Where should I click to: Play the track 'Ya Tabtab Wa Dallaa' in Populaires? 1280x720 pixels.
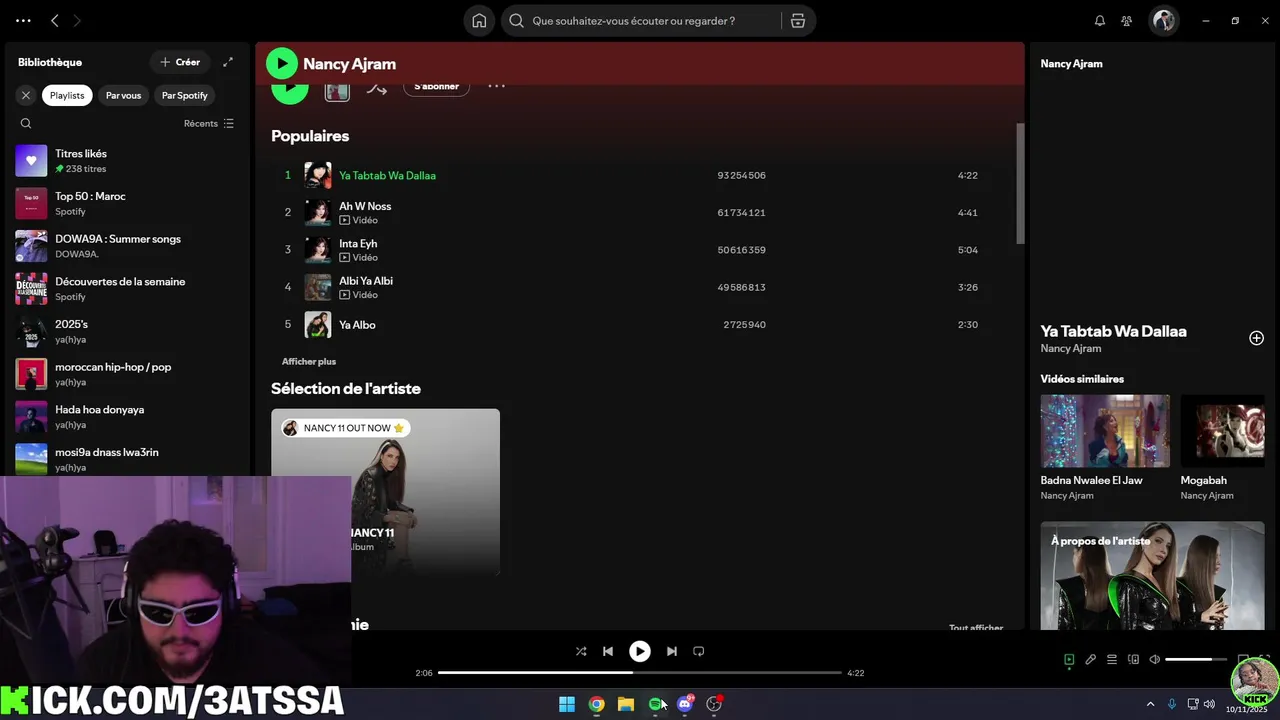[387, 176]
